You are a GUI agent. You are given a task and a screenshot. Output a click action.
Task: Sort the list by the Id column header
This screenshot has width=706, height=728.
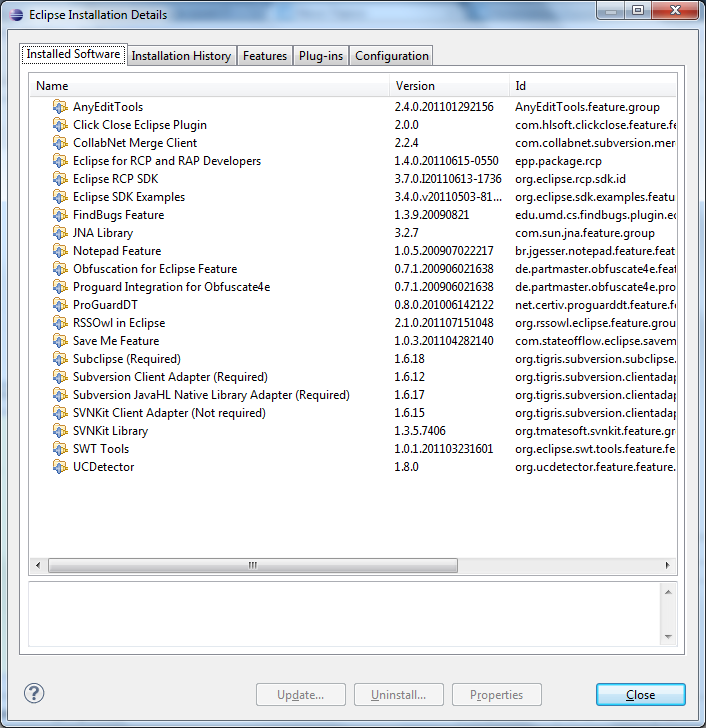(x=593, y=86)
